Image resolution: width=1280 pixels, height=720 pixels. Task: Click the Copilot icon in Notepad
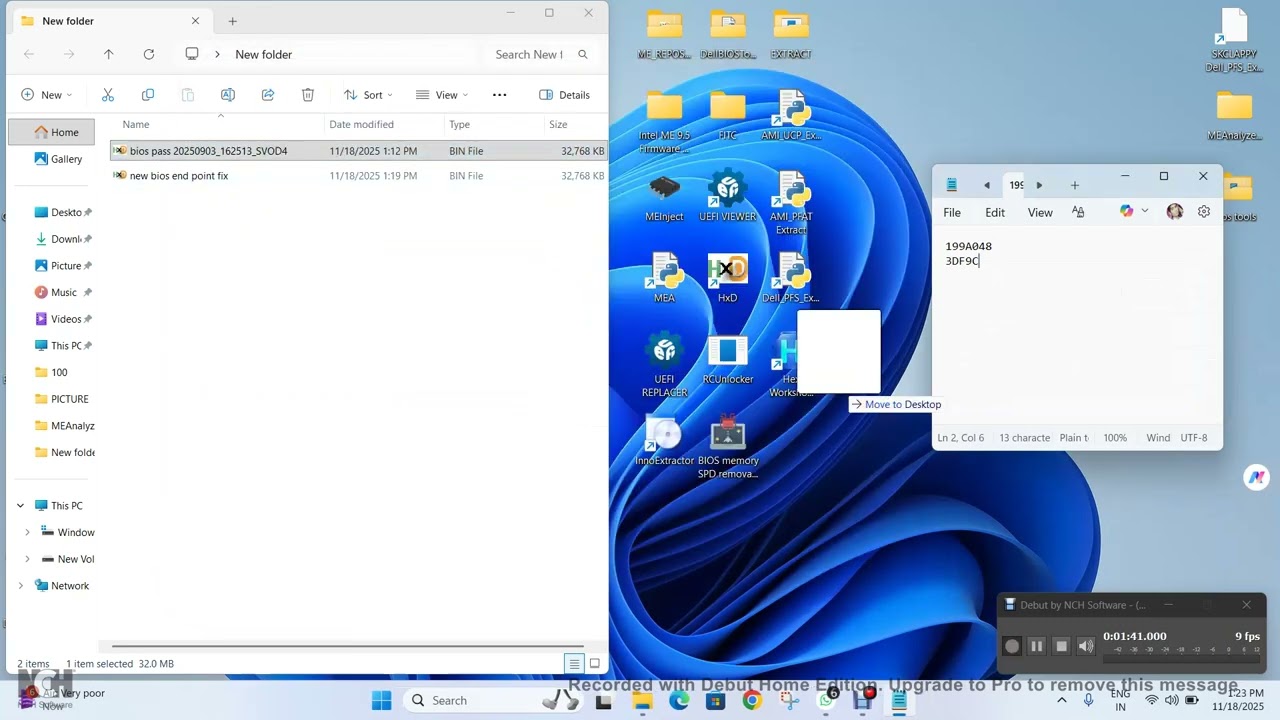[1127, 212]
